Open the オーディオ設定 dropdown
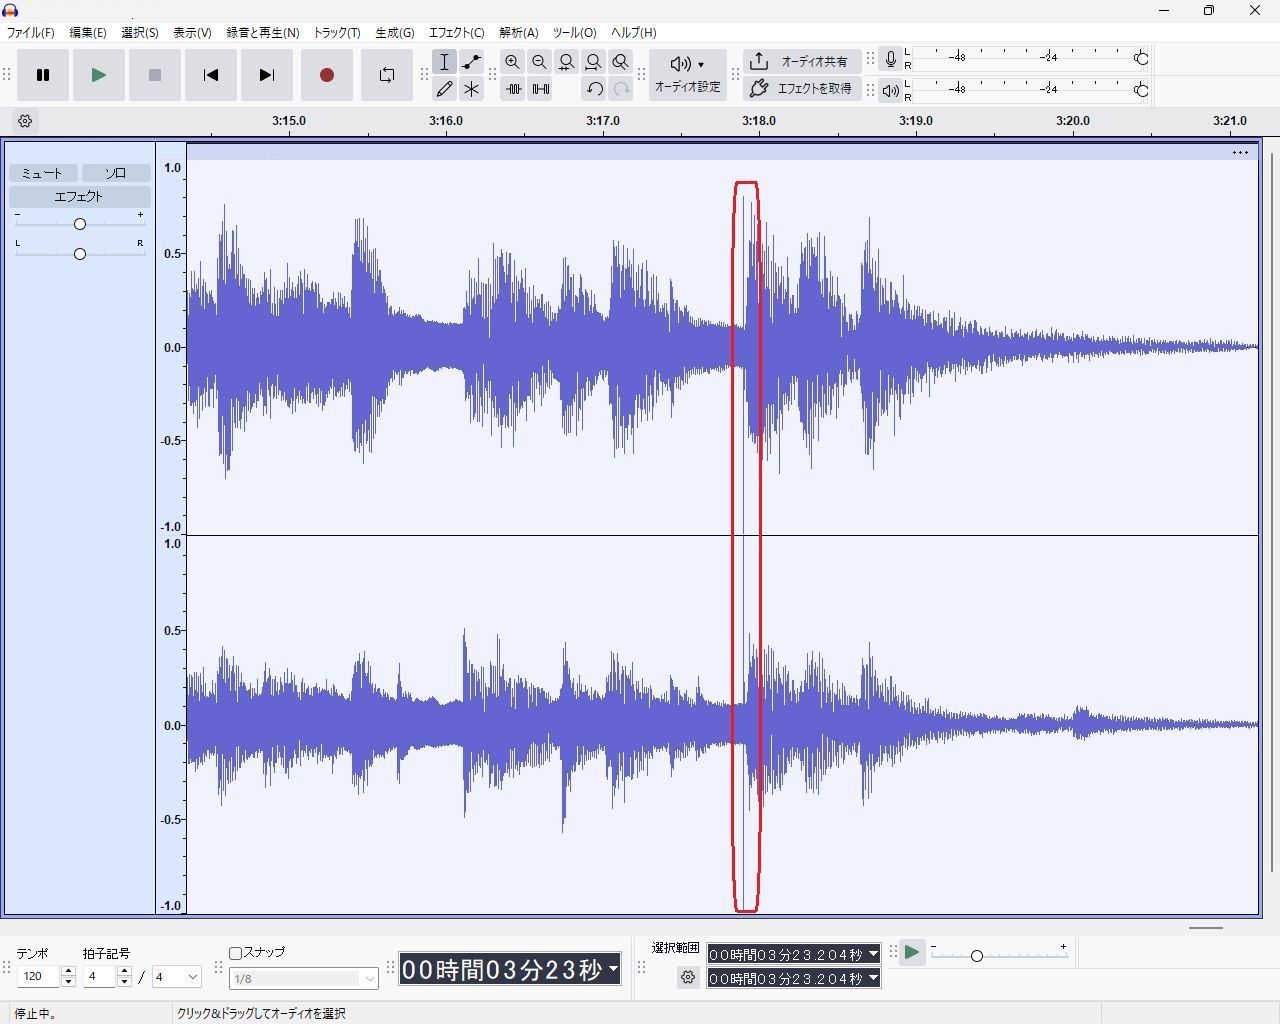 (687, 75)
